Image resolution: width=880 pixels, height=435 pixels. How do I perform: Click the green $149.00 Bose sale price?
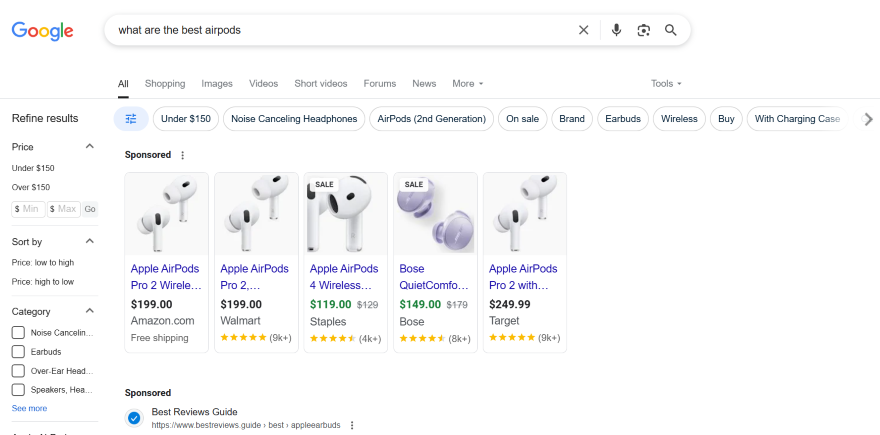pyautogui.click(x=420, y=305)
